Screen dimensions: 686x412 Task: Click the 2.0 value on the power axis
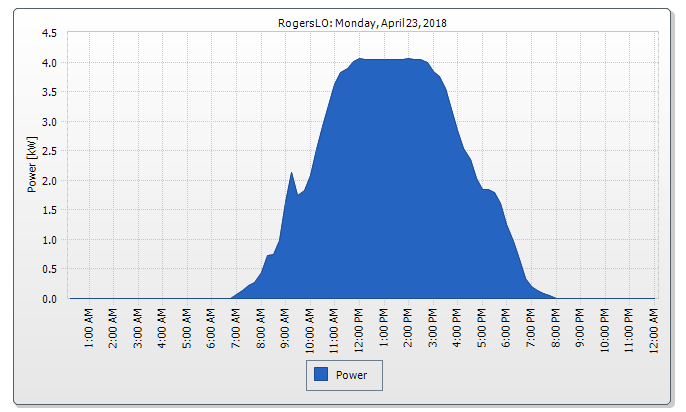(x=48, y=181)
